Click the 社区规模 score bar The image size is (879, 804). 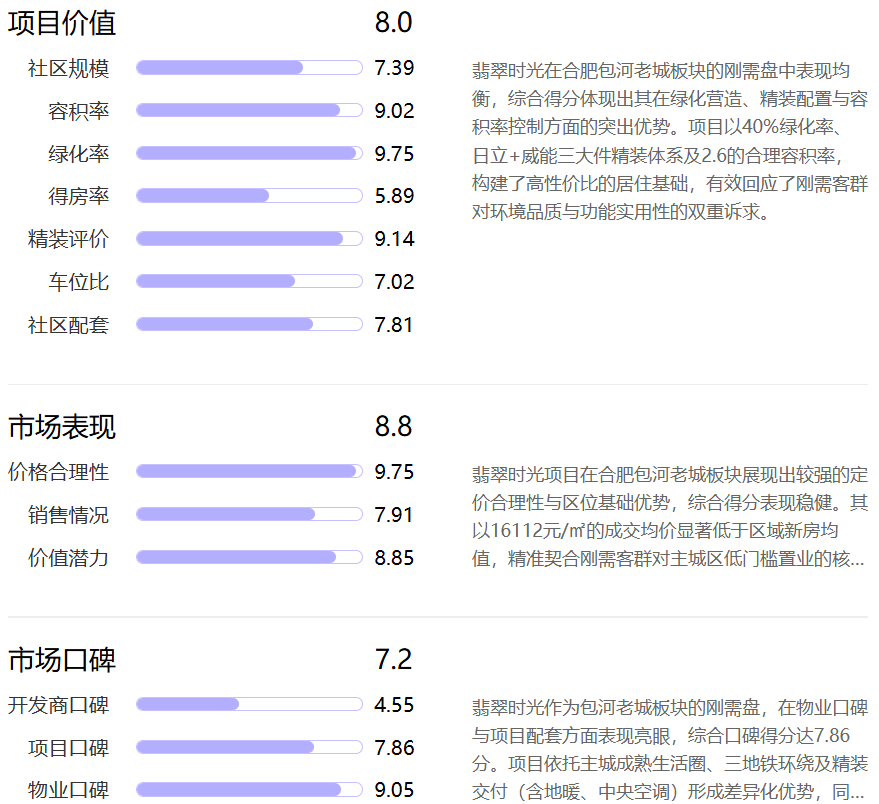(249, 68)
